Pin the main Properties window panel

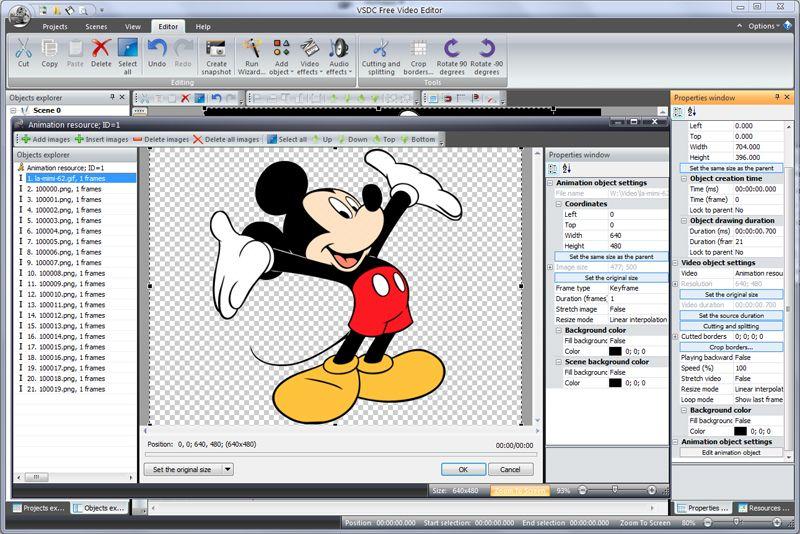(778, 97)
